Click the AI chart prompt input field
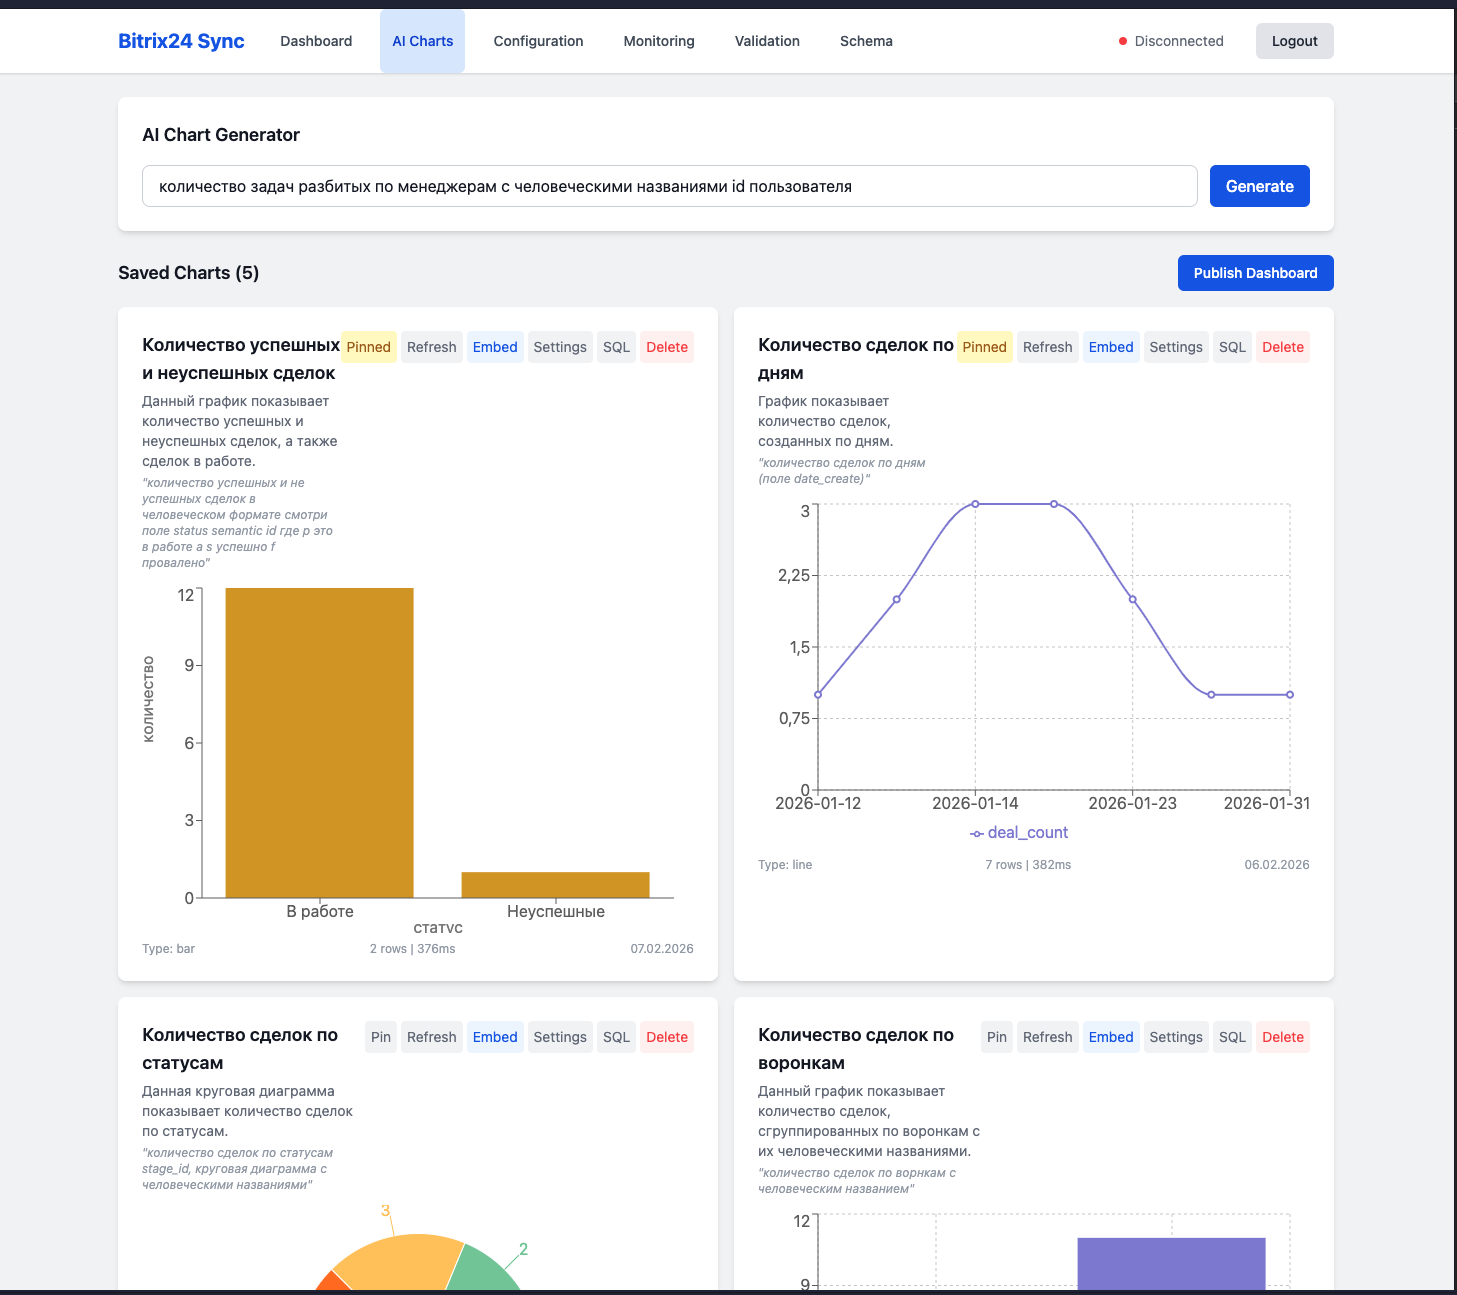Viewport: 1457px width, 1295px height. click(x=670, y=186)
